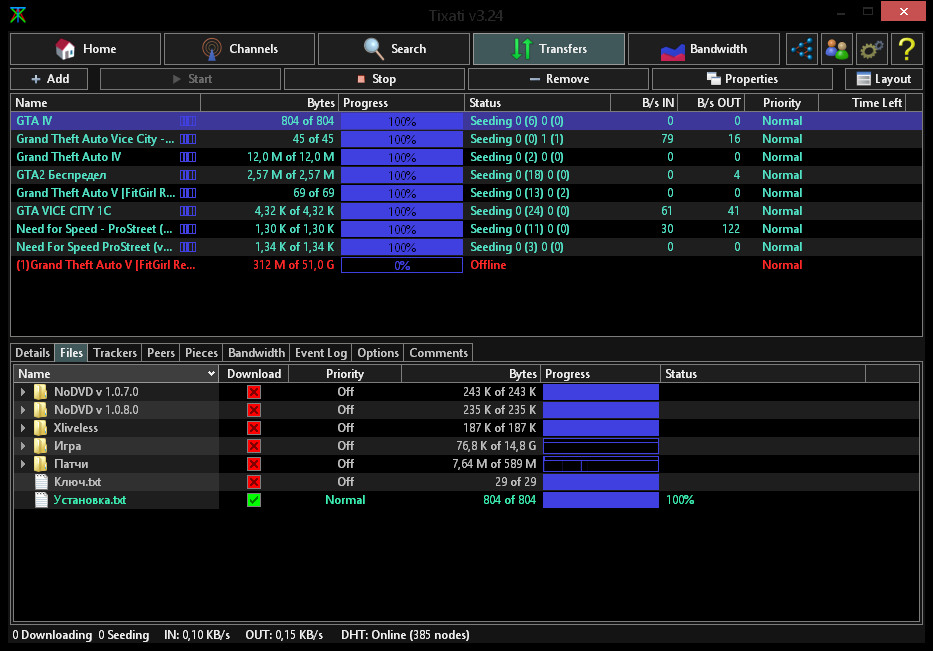933x651 pixels.
Task: Enable download for Ключ.txt
Action: pyautogui.click(x=254, y=482)
